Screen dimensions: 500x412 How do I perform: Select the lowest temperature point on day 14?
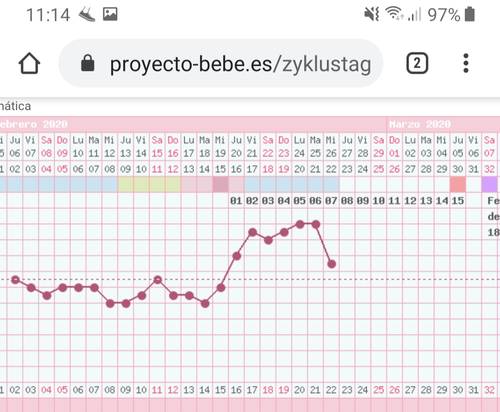[205, 303]
